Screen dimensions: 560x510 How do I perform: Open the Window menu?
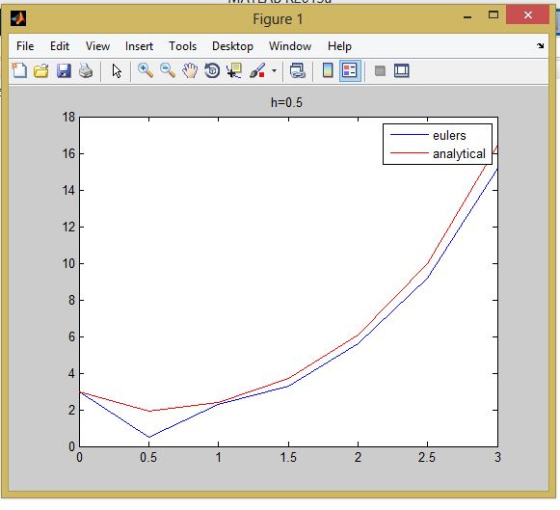click(x=290, y=46)
